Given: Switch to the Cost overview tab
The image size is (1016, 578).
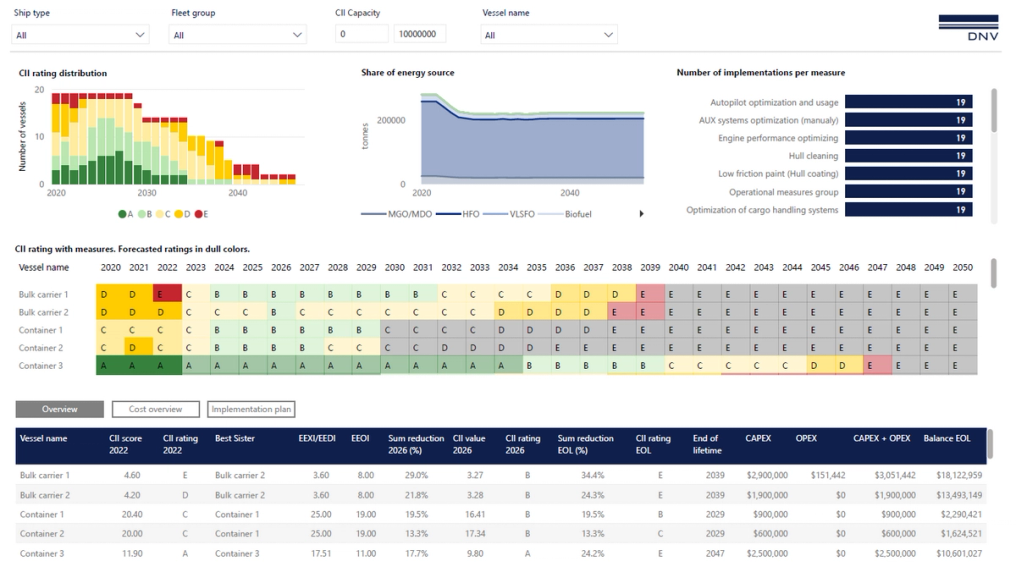Looking at the screenshot, I should 155,408.
